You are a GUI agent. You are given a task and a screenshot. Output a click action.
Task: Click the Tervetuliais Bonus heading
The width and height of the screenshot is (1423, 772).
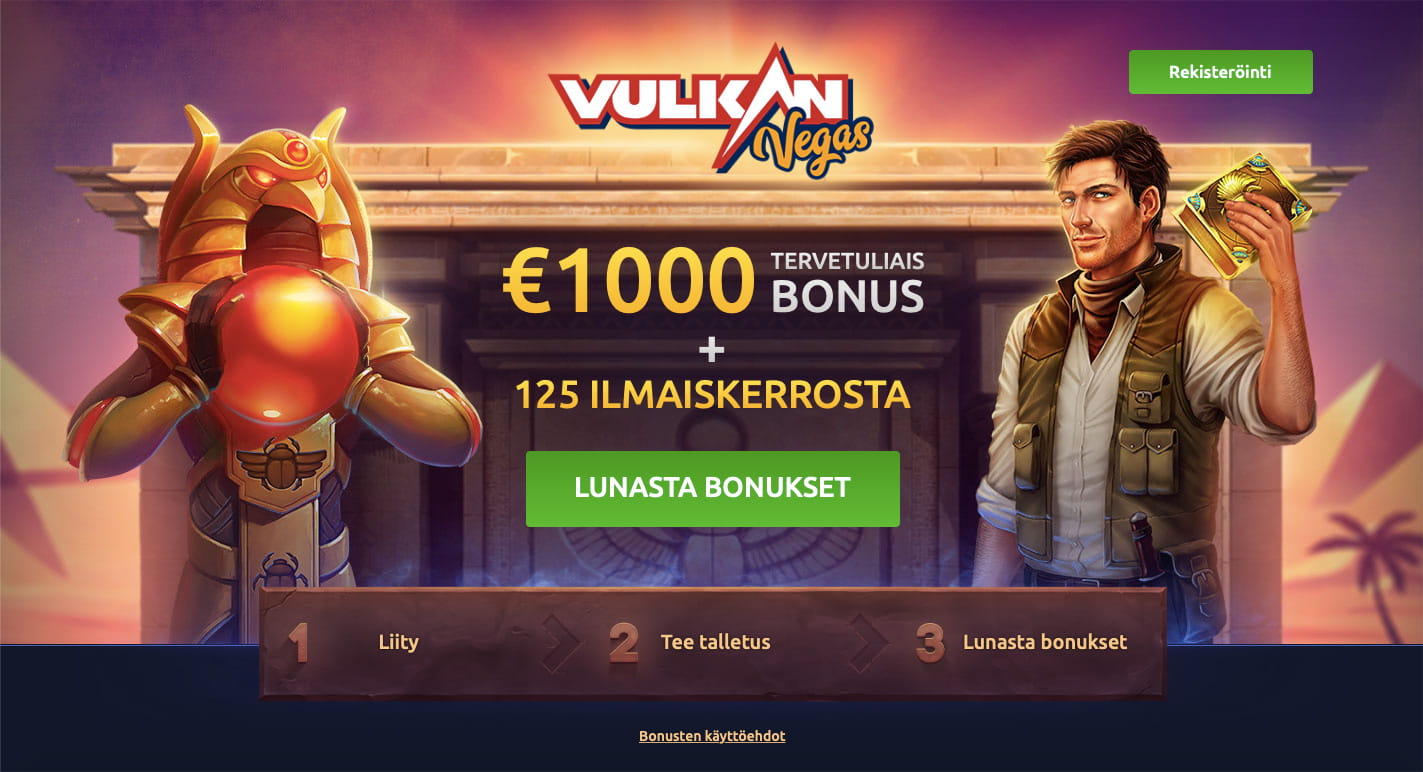847,283
